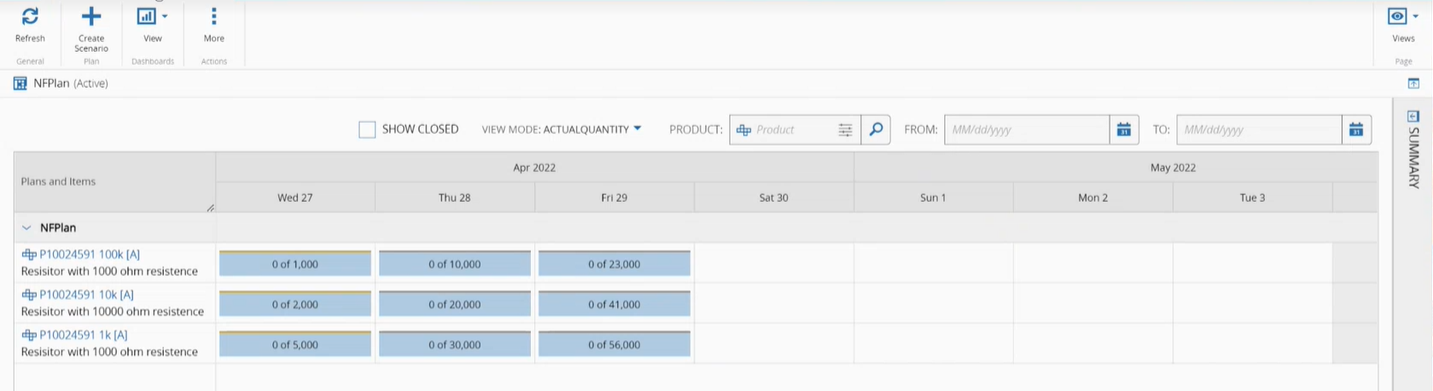
Task: Open the TO date calendar picker
Action: tap(1356, 129)
